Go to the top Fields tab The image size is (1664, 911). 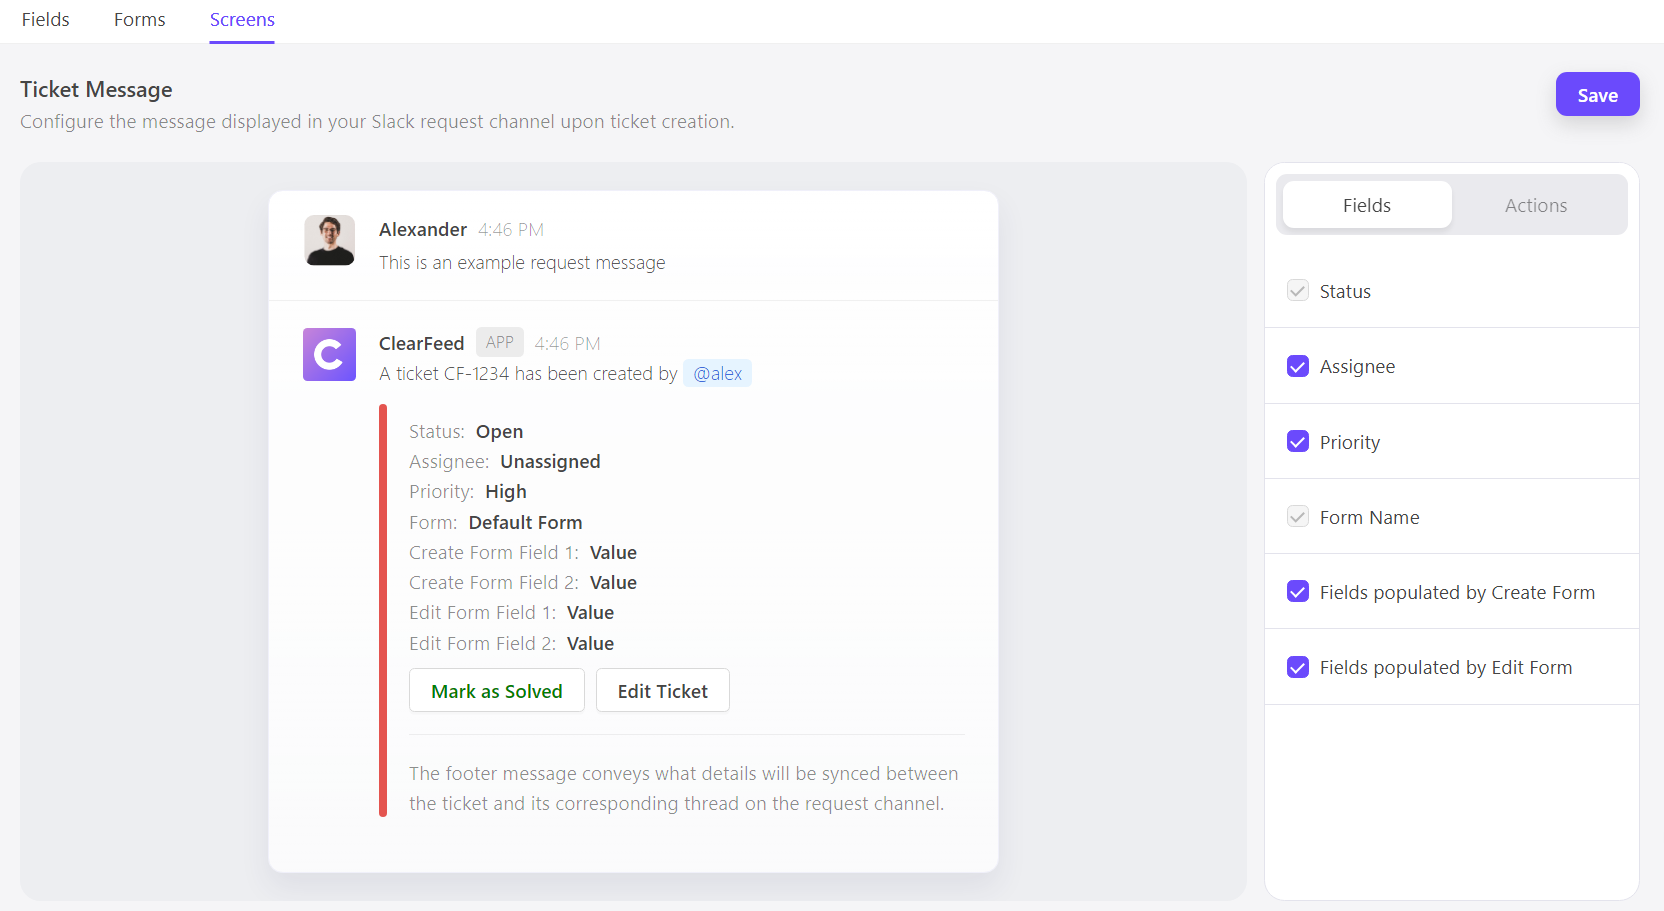point(46,20)
